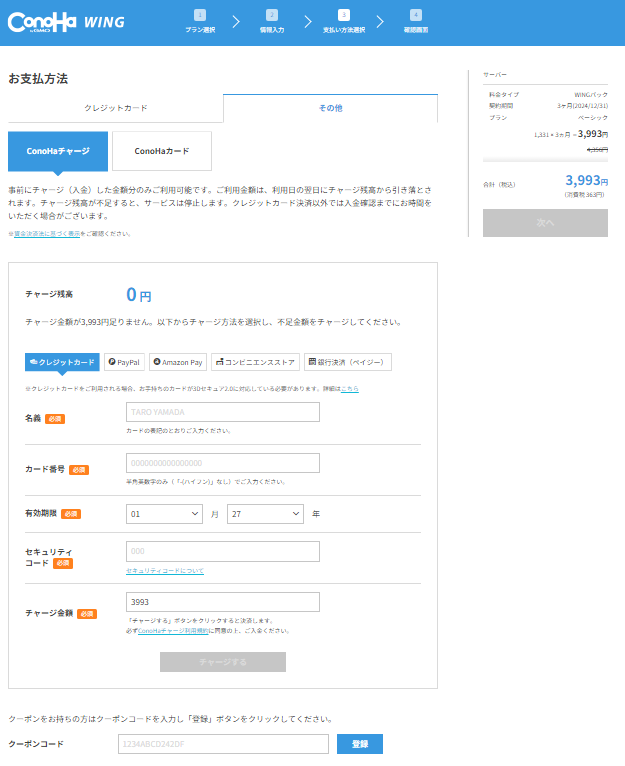The height and width of the screenshot is (766, 625).
Task: Click the 次へ button in summary
Action: coord(545,223)
